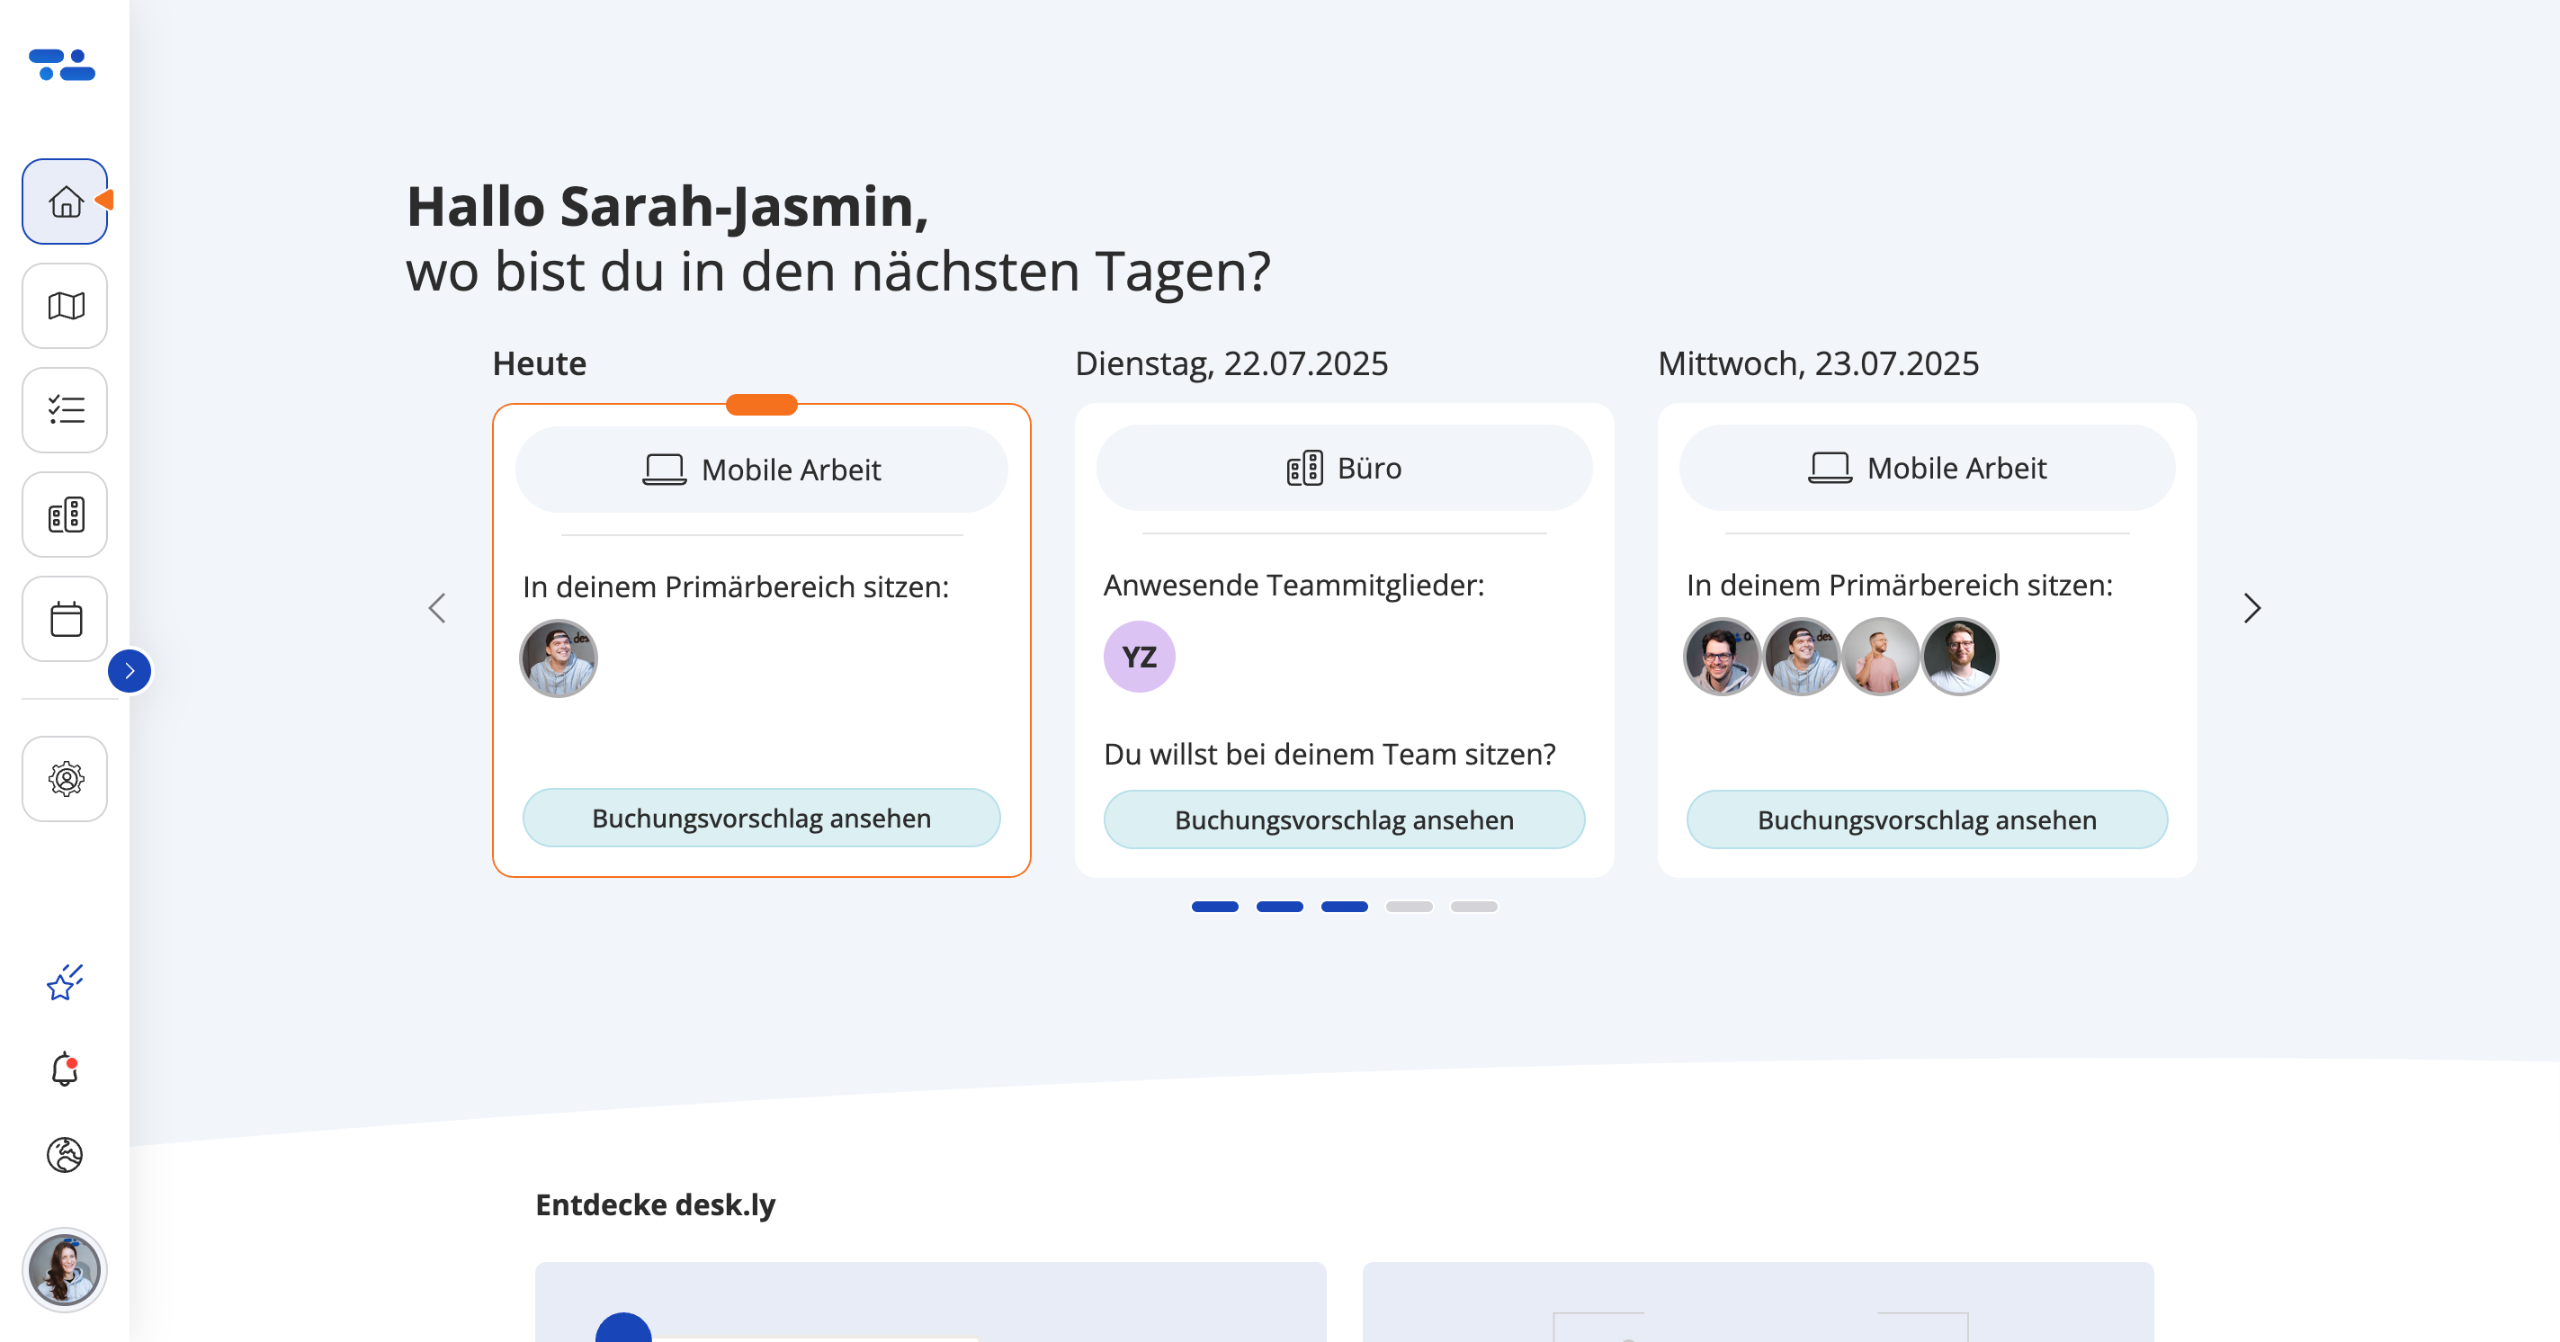
Task: View booking suggestion for today
Action: (x=761, y=818)
